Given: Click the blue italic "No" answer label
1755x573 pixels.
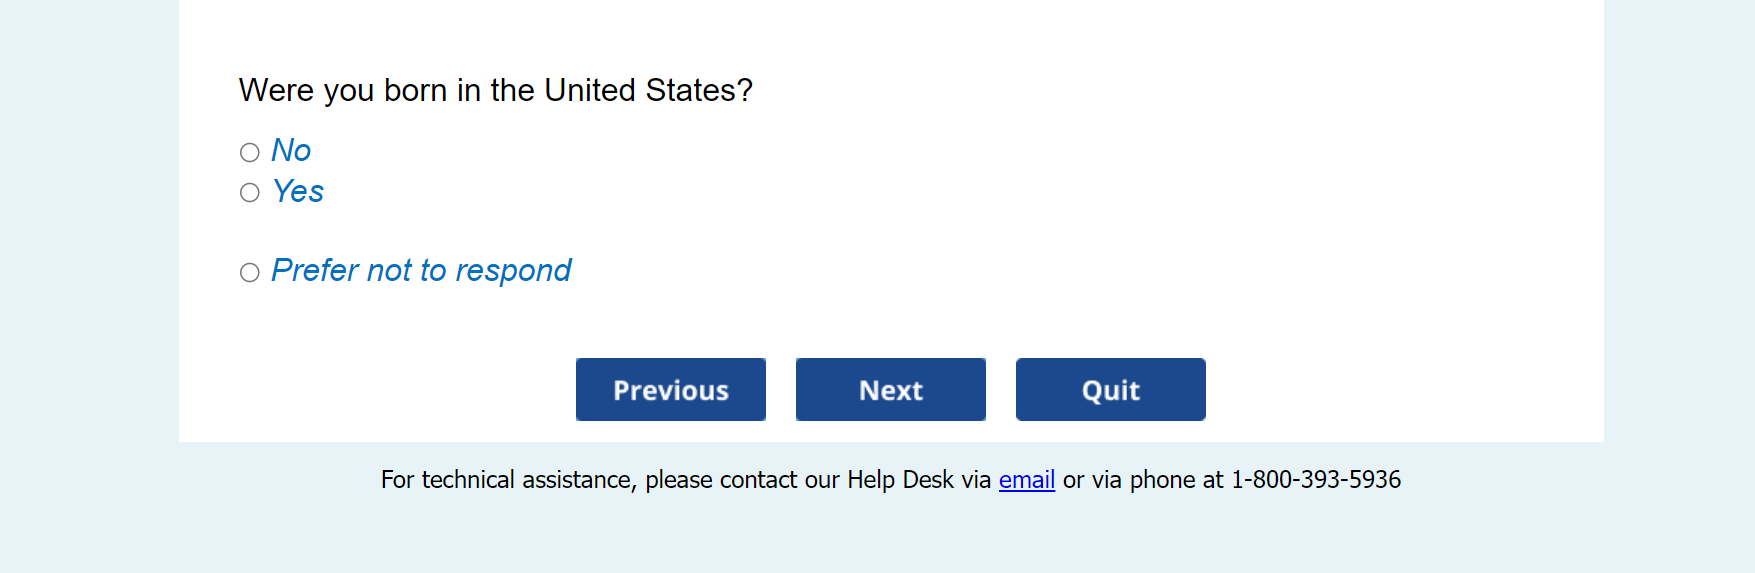Looking at the screenshot, I should click(x=291, y=150).
